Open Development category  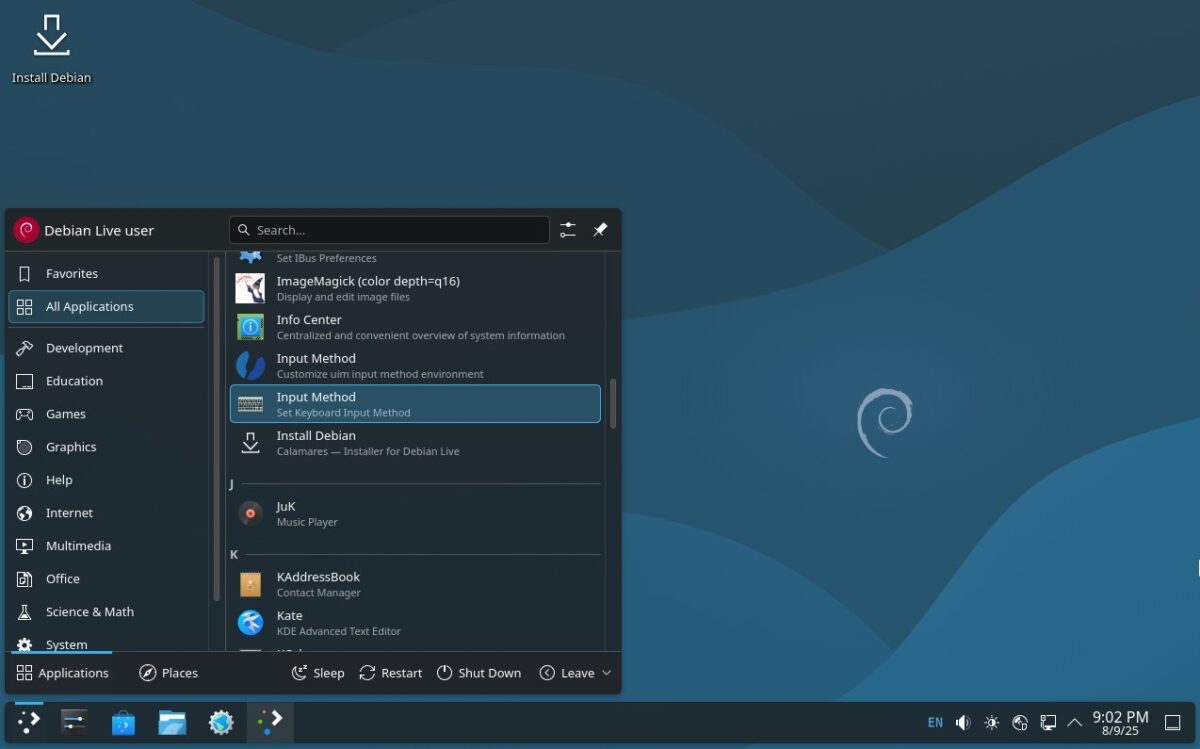pyautogui.click(x=106, y=348)
